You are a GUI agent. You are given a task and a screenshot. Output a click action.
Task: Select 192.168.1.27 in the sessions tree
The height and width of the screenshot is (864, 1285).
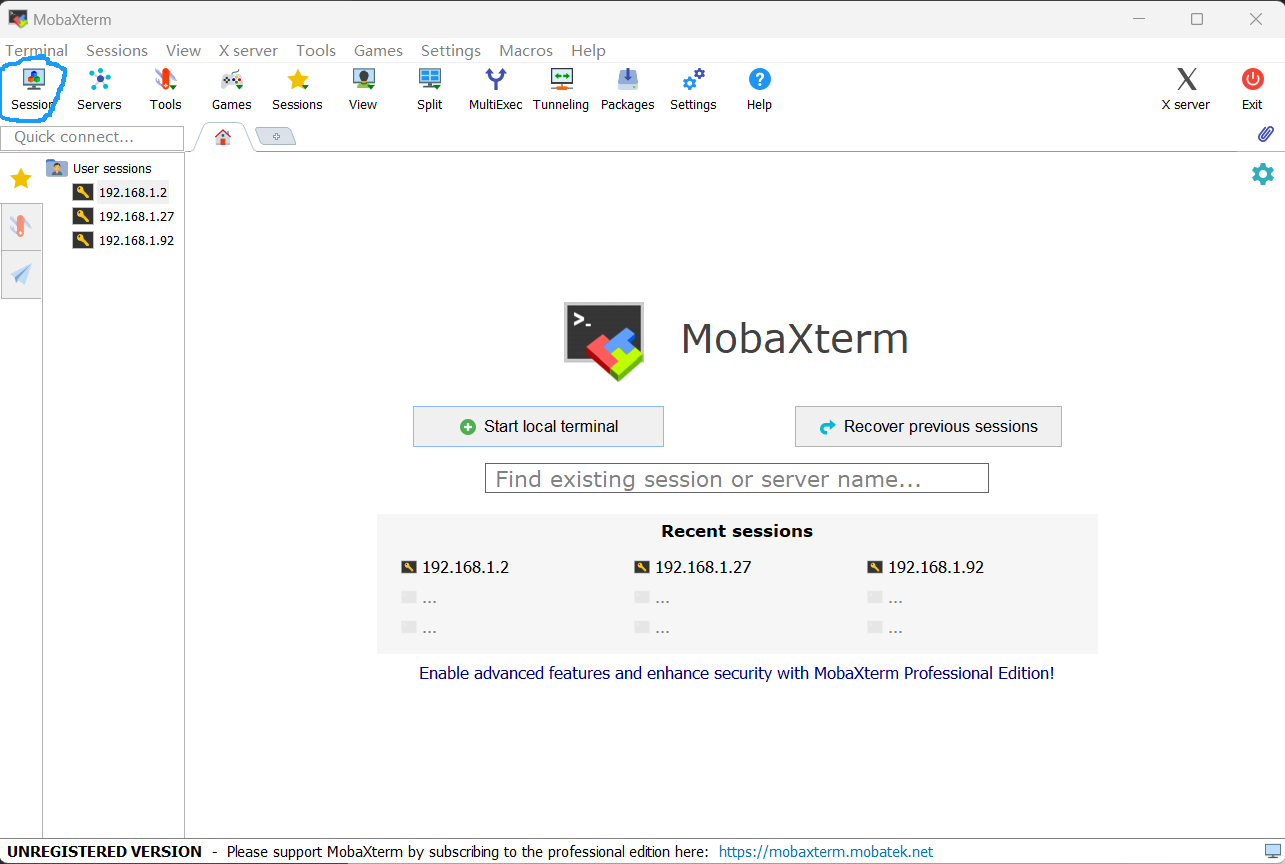click(x=136, y=216)
